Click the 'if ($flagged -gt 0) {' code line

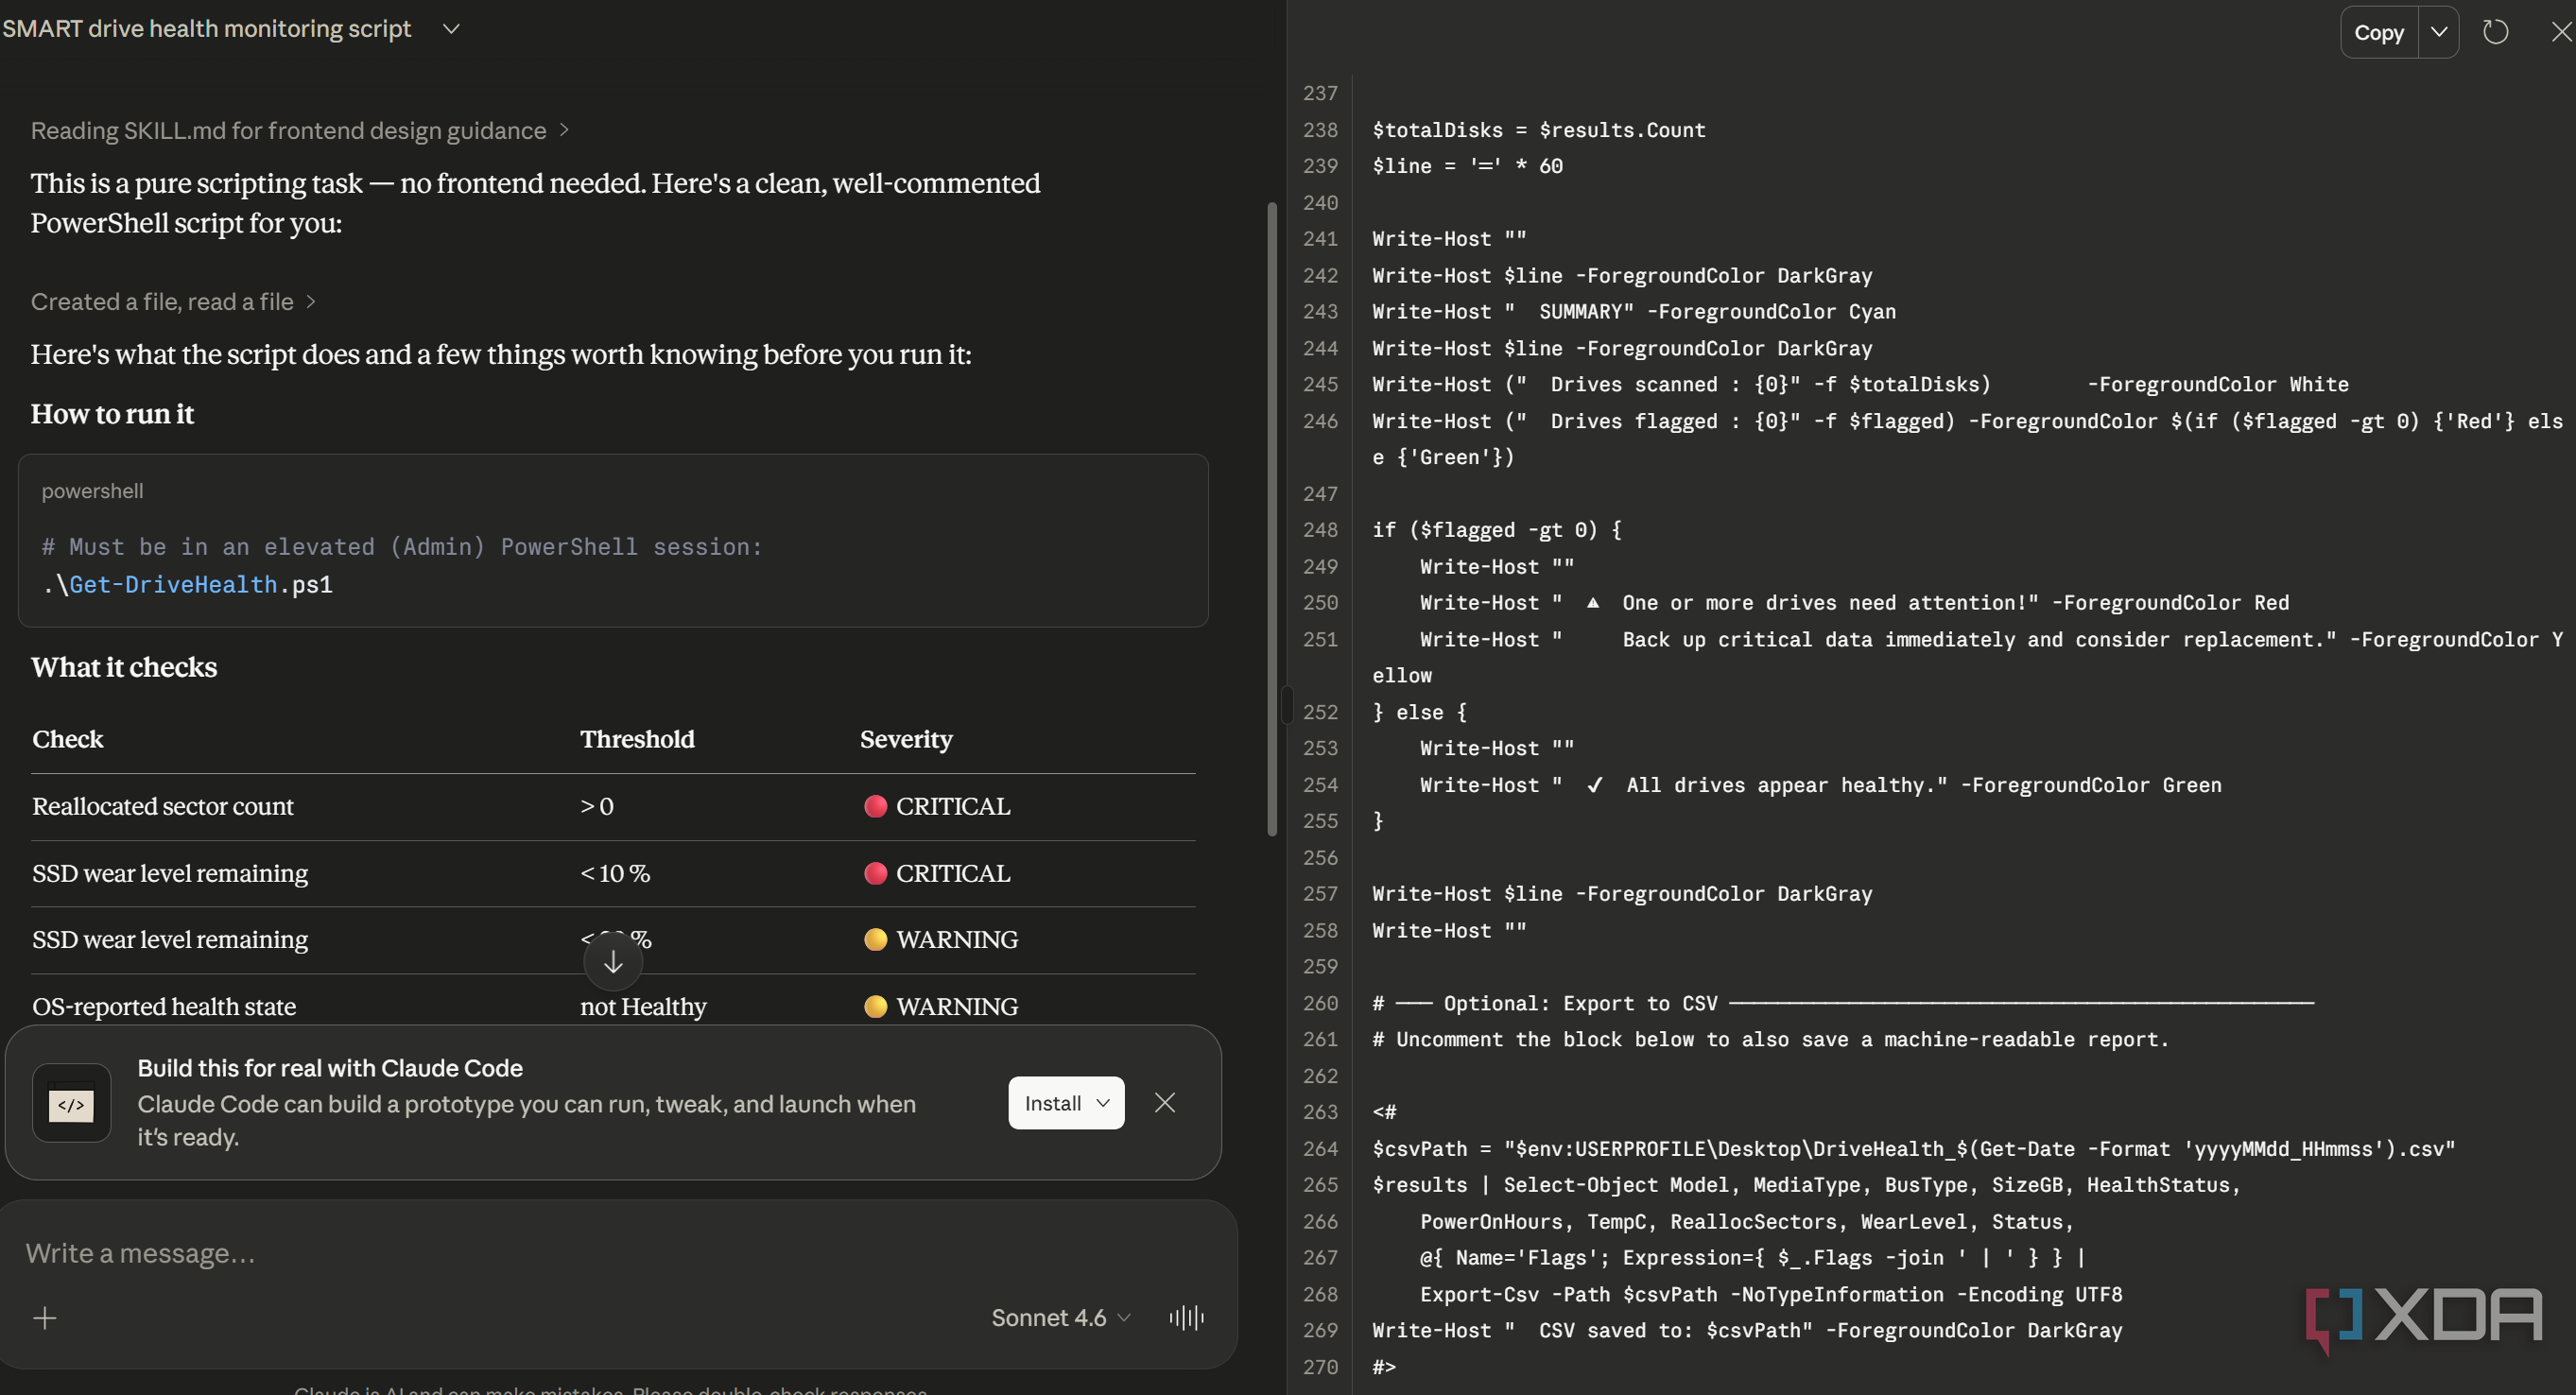[x=1497, y=530]
